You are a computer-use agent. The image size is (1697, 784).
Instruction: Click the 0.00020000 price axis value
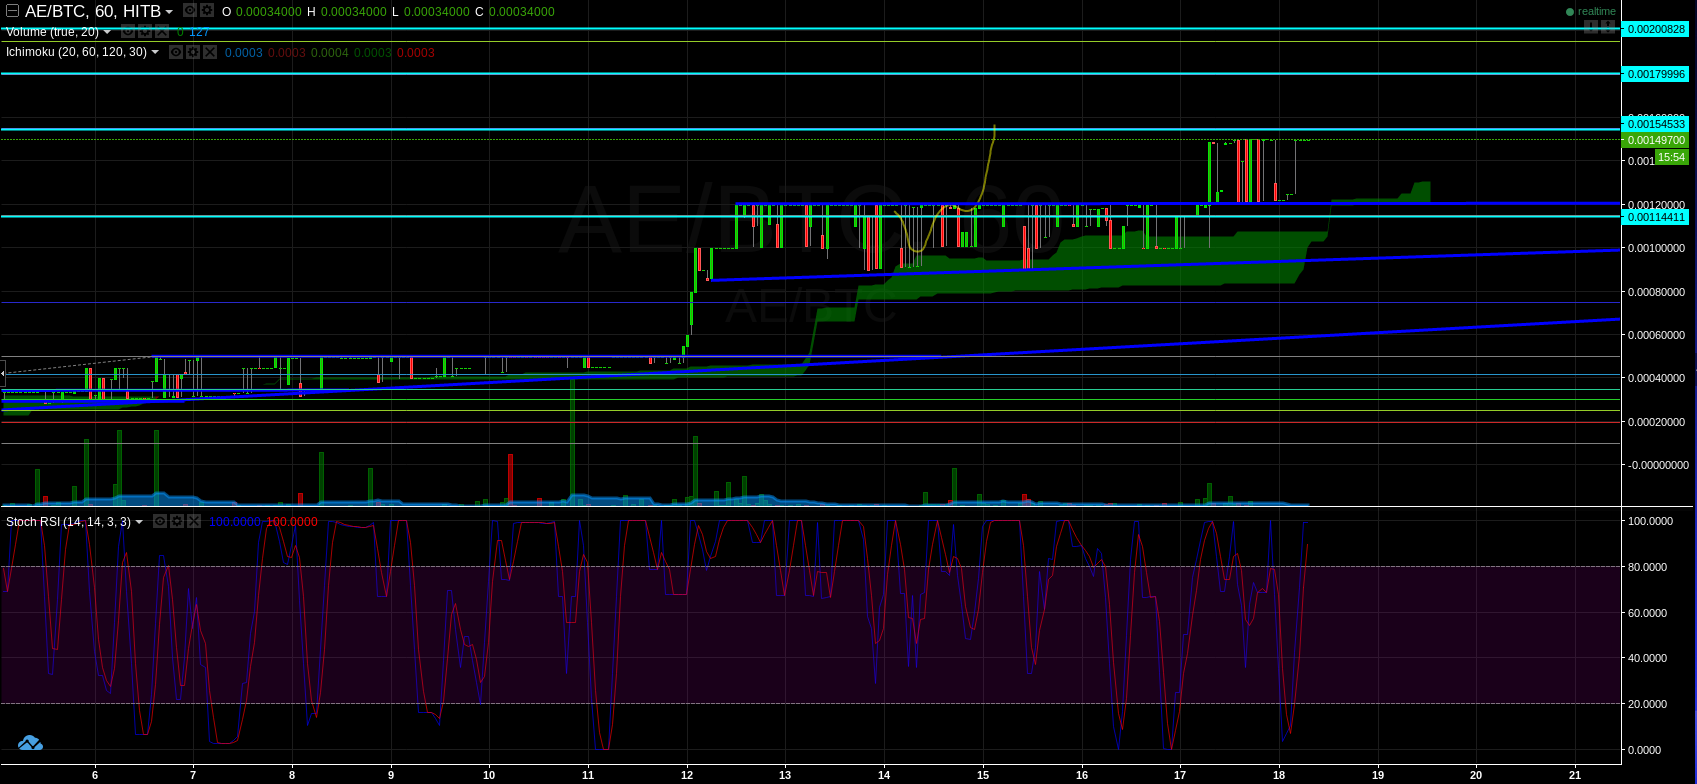coord(1657,422)
